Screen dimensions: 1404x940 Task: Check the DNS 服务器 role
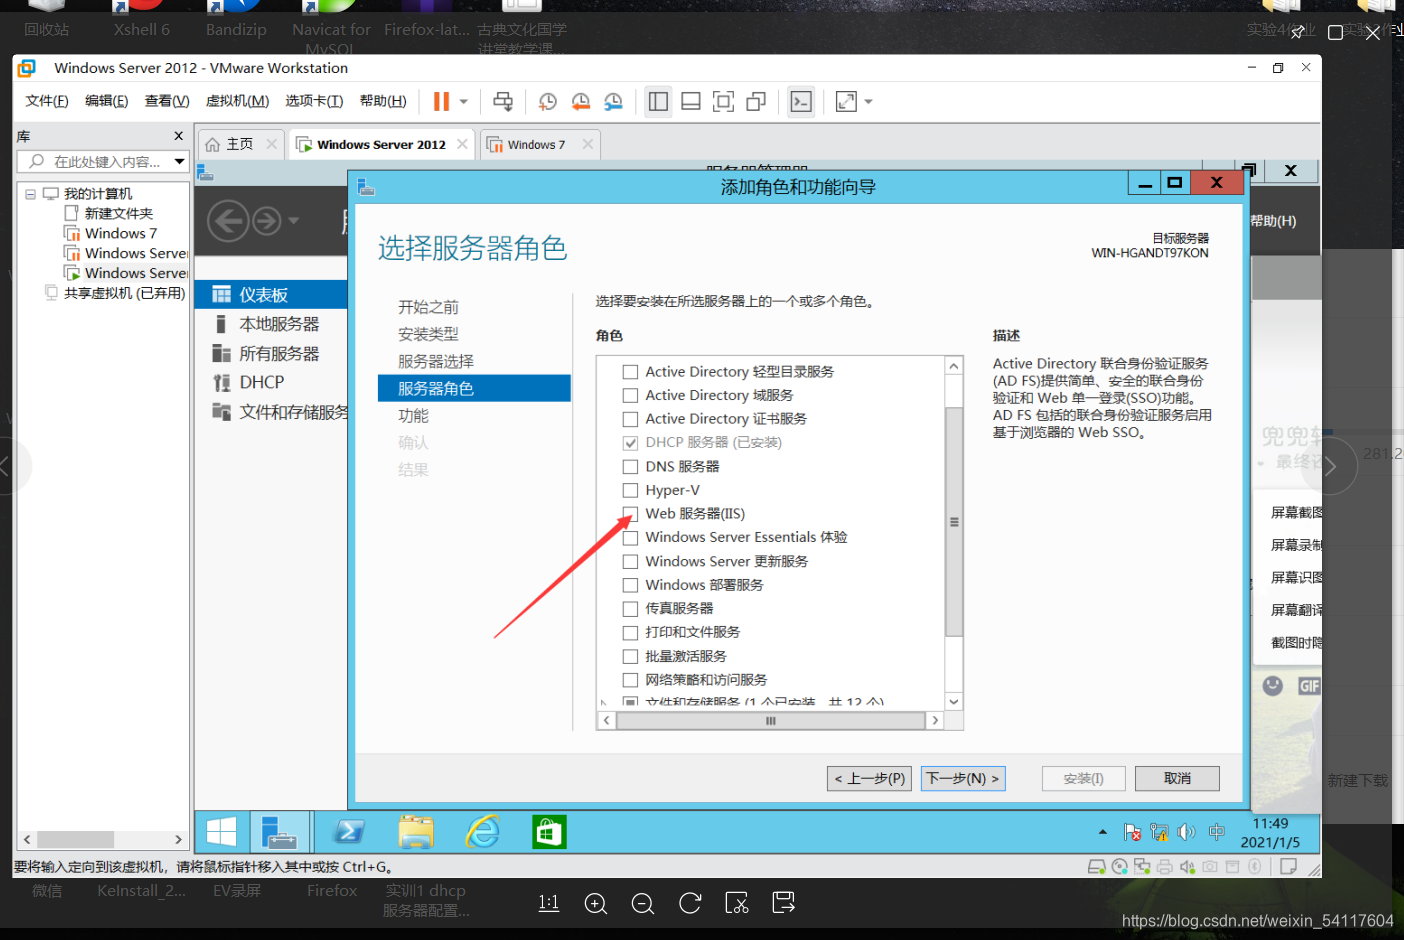click(630, 467)
